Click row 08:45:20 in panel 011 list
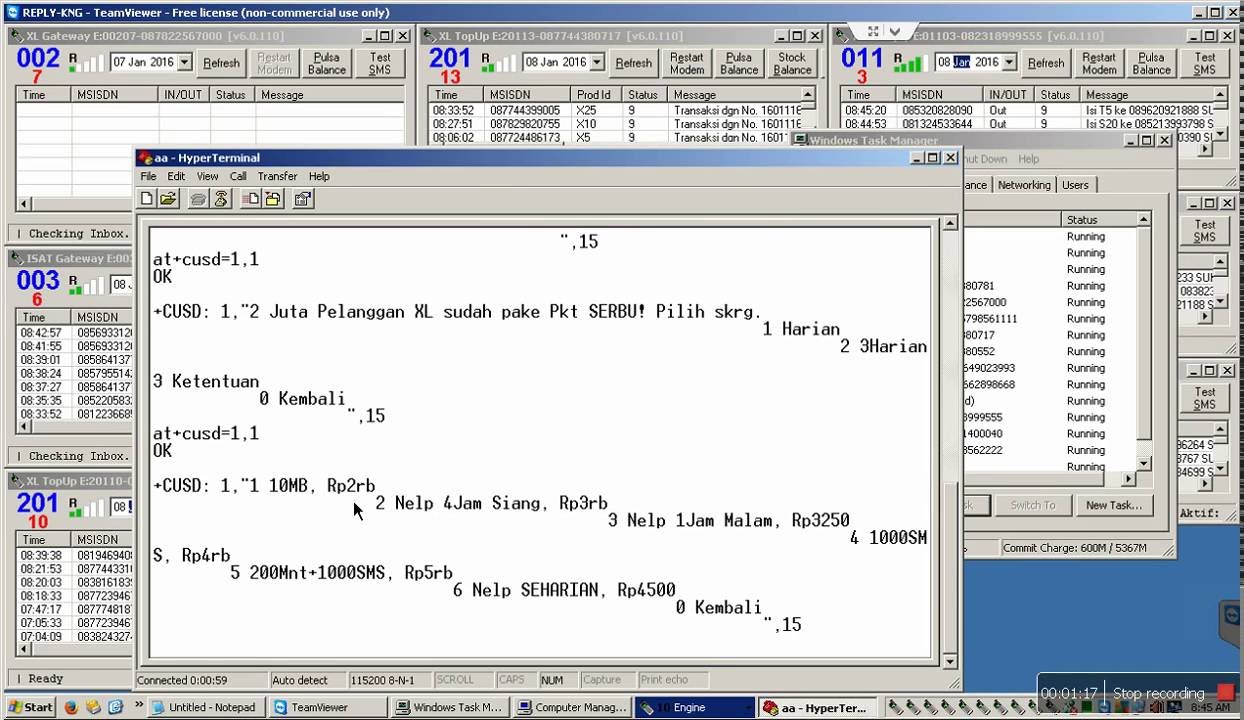This screenshot has width=1244, height=720. click(x=1027, y=110)
